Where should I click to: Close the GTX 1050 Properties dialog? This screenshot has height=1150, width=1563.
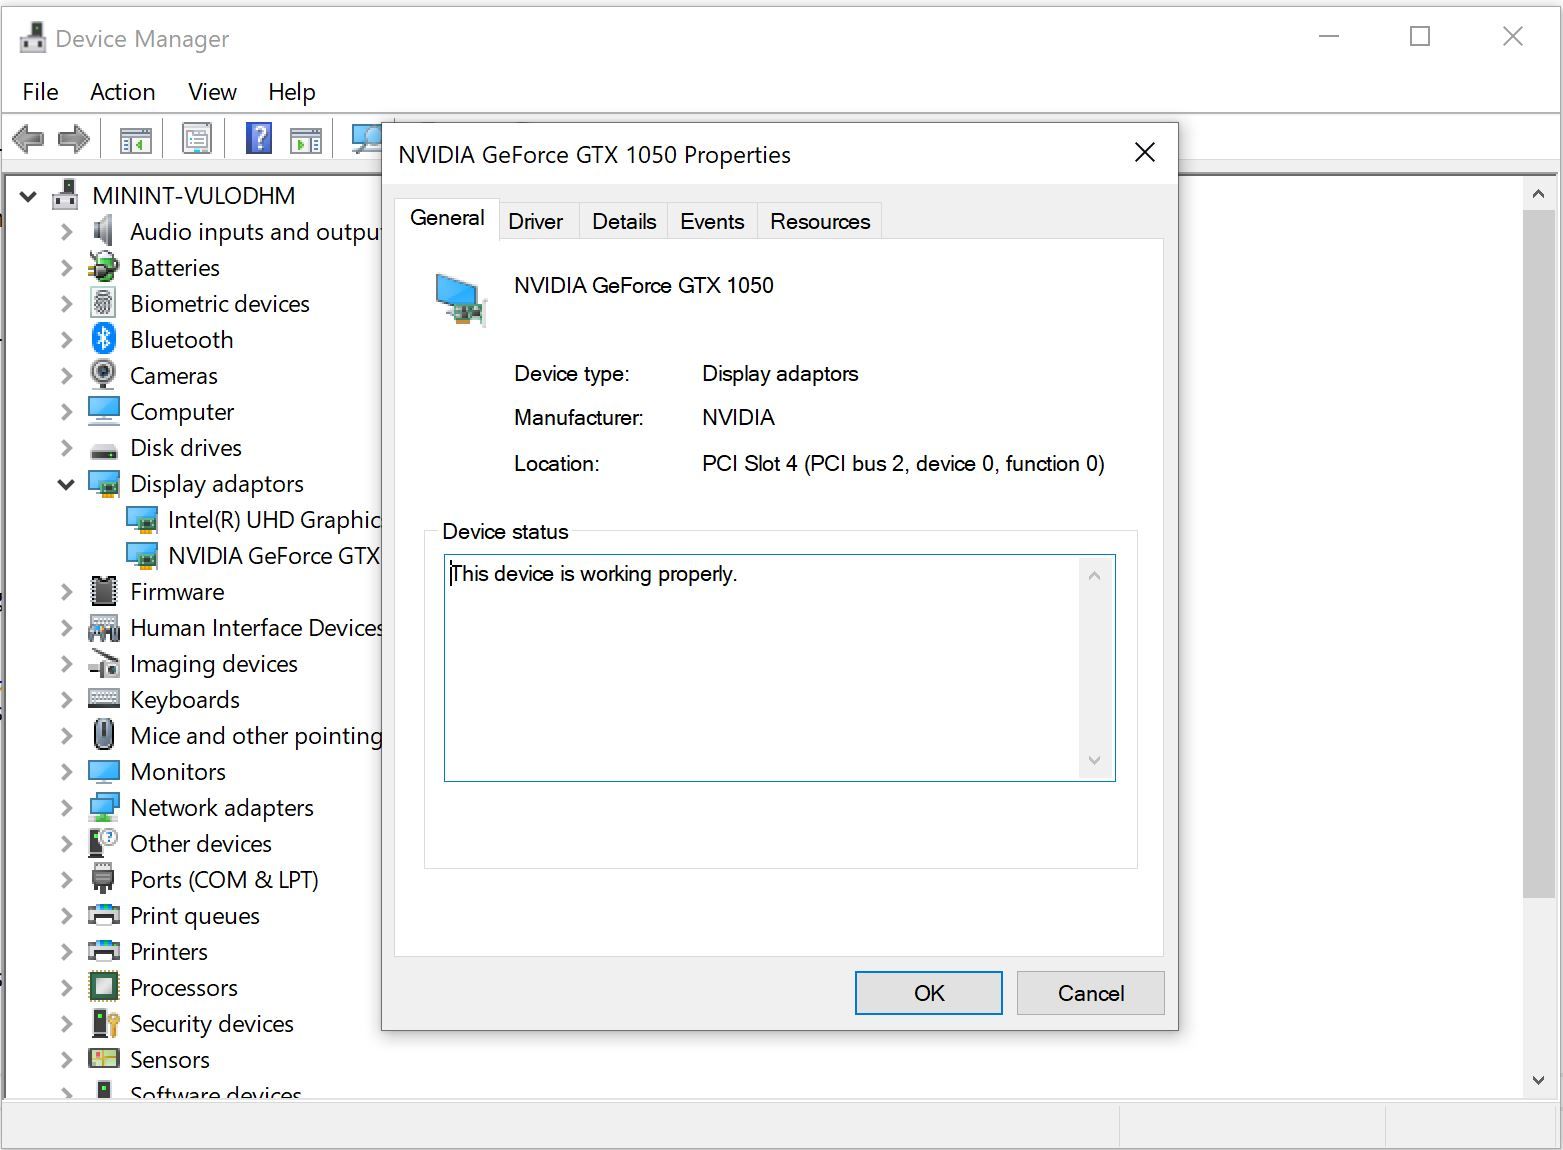tap(1145, 153)
